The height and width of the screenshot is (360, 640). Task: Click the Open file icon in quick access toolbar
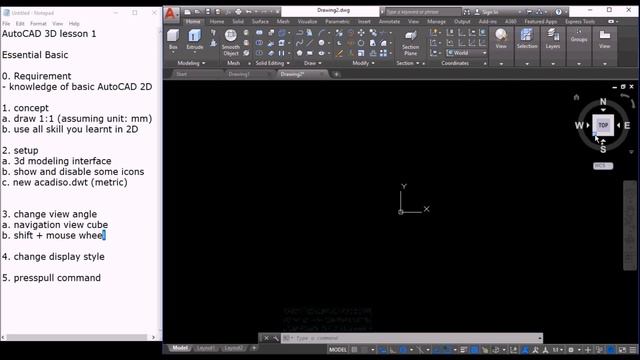(x=198, y=12)
